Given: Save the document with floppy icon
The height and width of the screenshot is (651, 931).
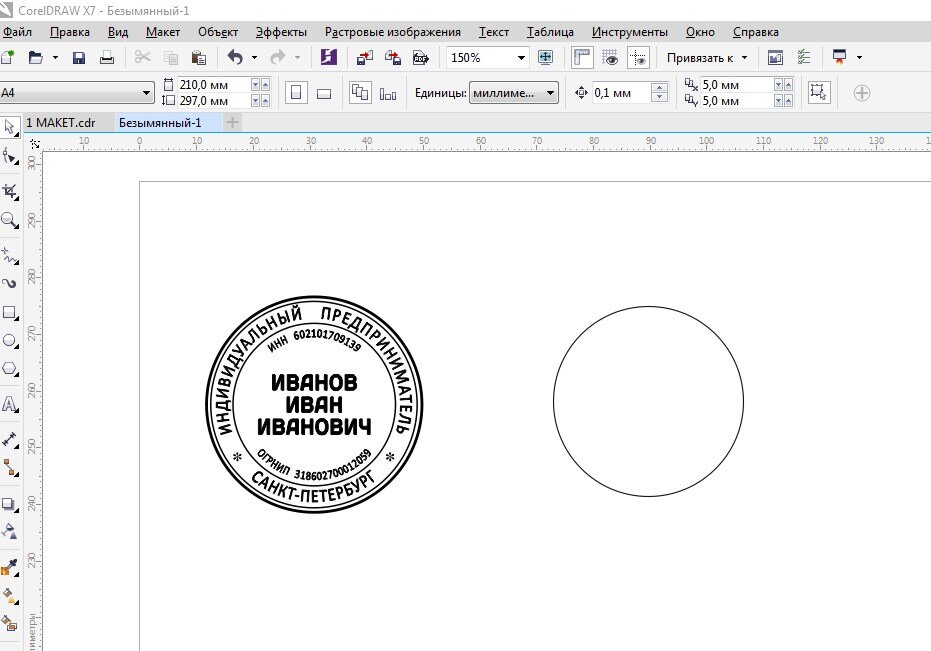Looking at the screenshot, I should click(x=78, y=58).
